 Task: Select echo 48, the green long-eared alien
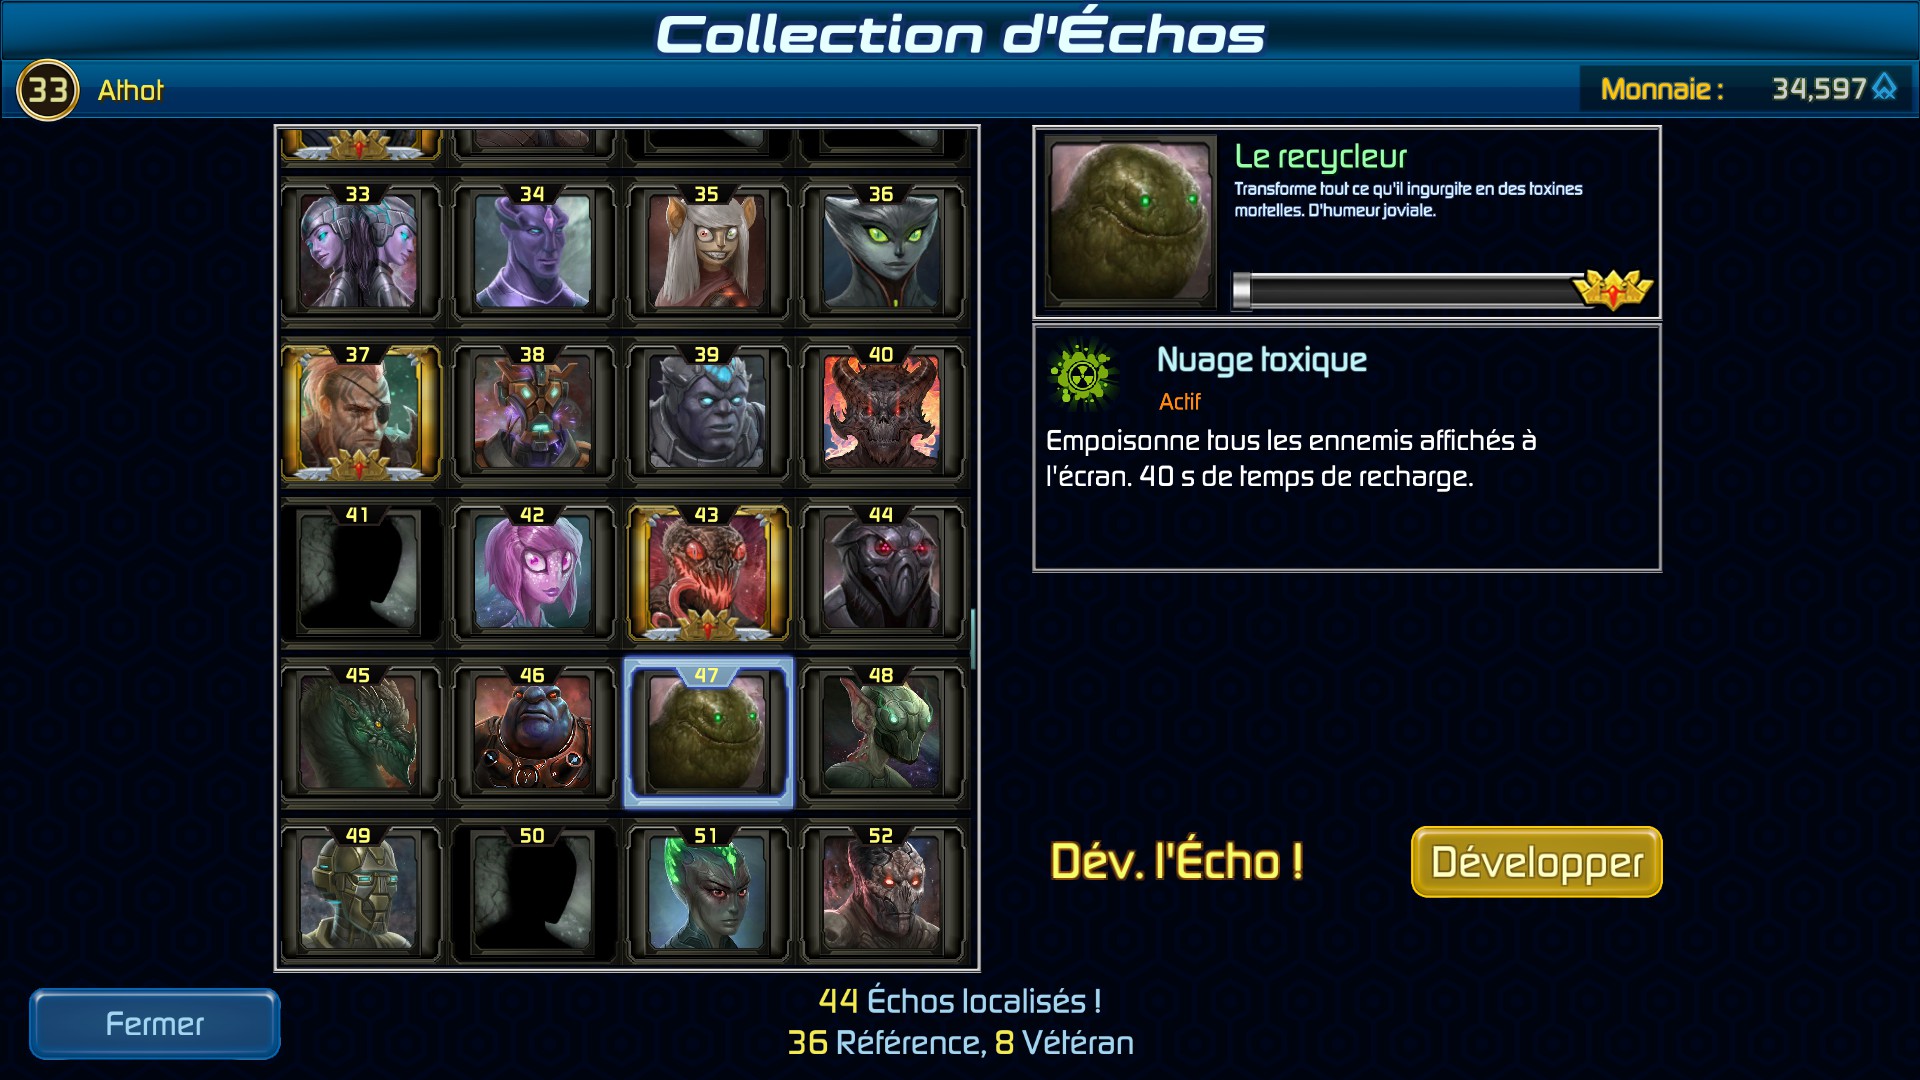click(882, 732)
